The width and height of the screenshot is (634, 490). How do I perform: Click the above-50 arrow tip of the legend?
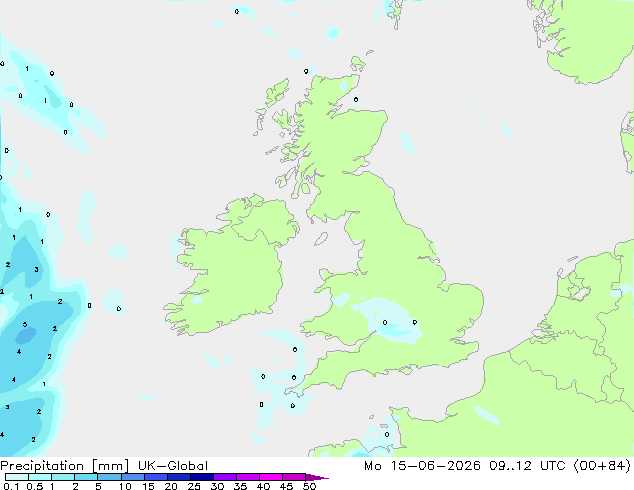[x=317, y=477]
